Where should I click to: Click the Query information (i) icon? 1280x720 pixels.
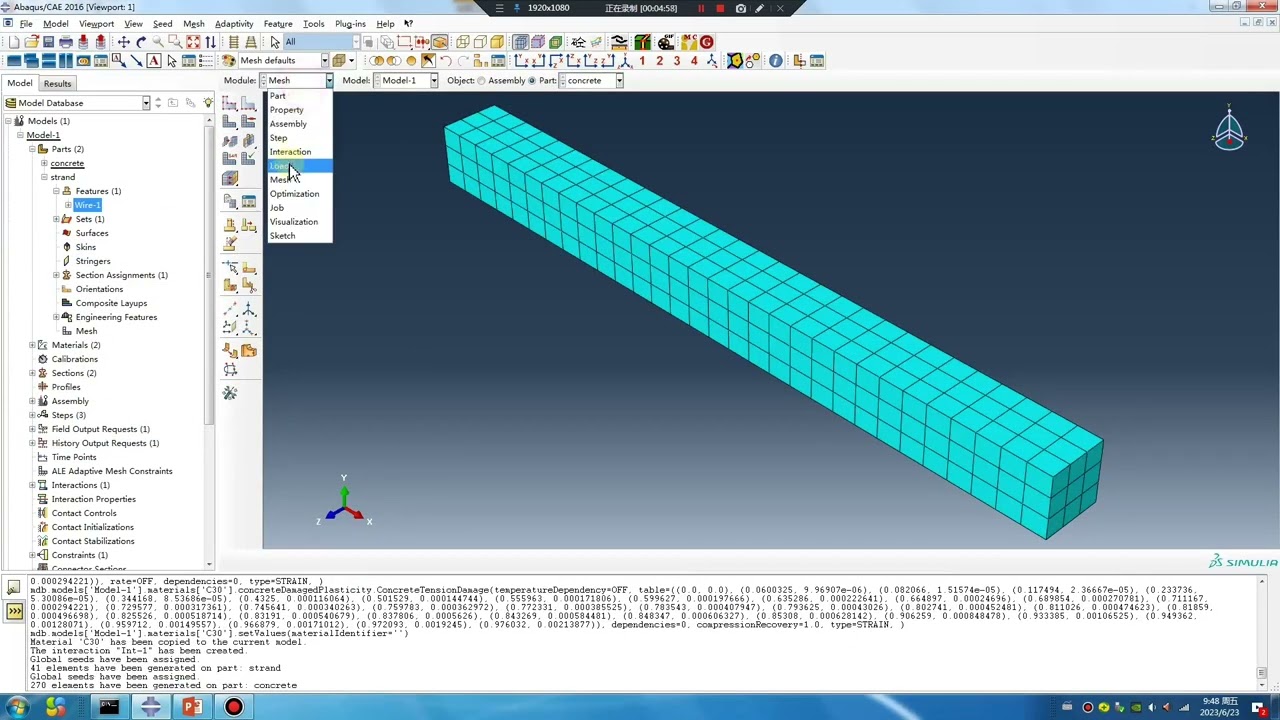click(x=775, y=61)
